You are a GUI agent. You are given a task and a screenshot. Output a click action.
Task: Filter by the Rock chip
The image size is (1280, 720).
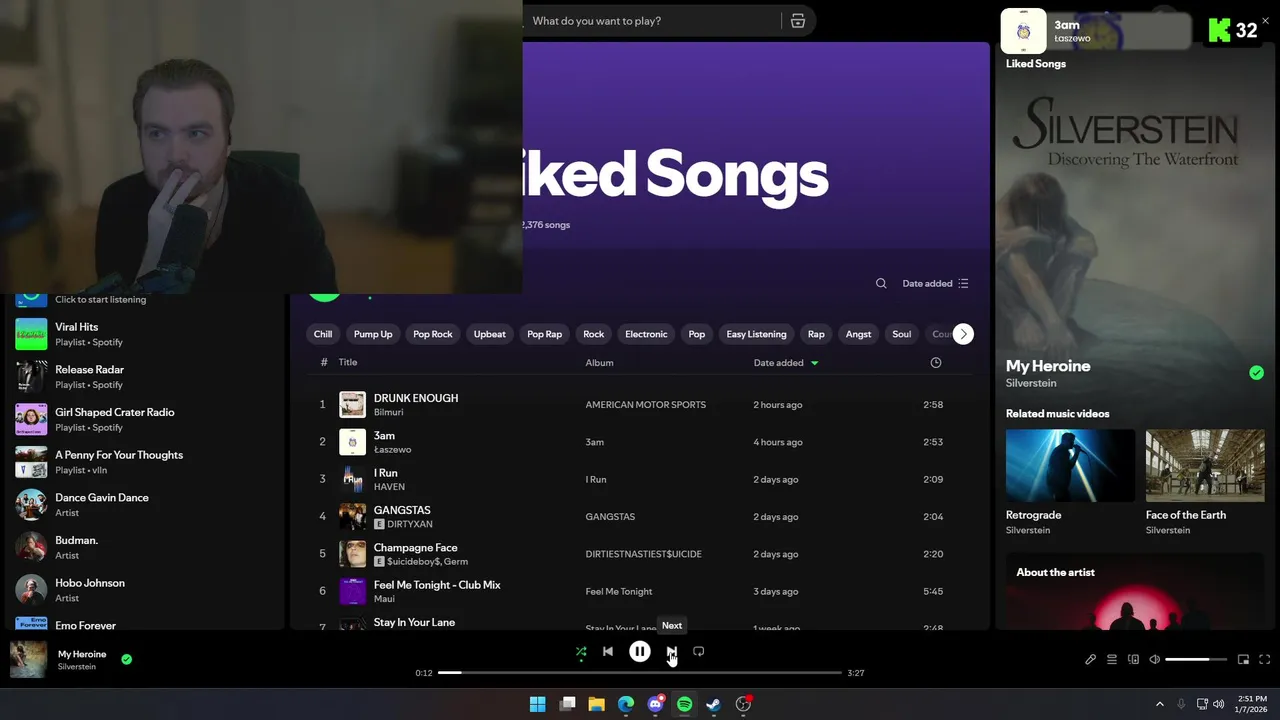594,334
